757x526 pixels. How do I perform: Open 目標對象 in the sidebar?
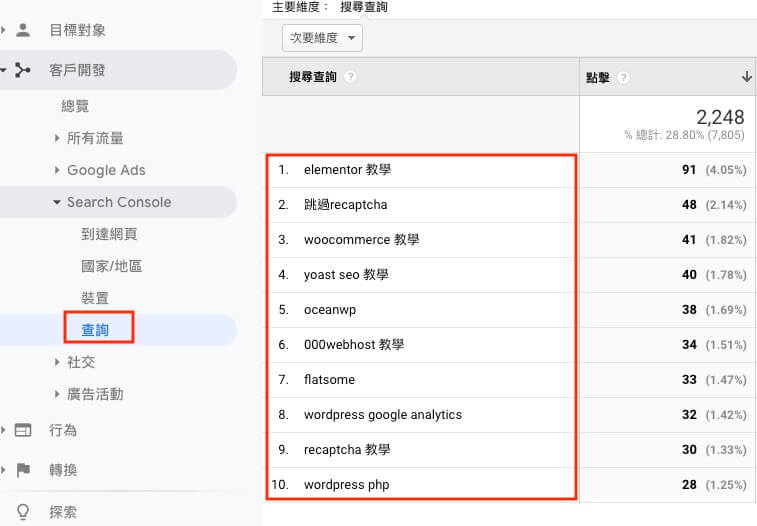point(77,30)
